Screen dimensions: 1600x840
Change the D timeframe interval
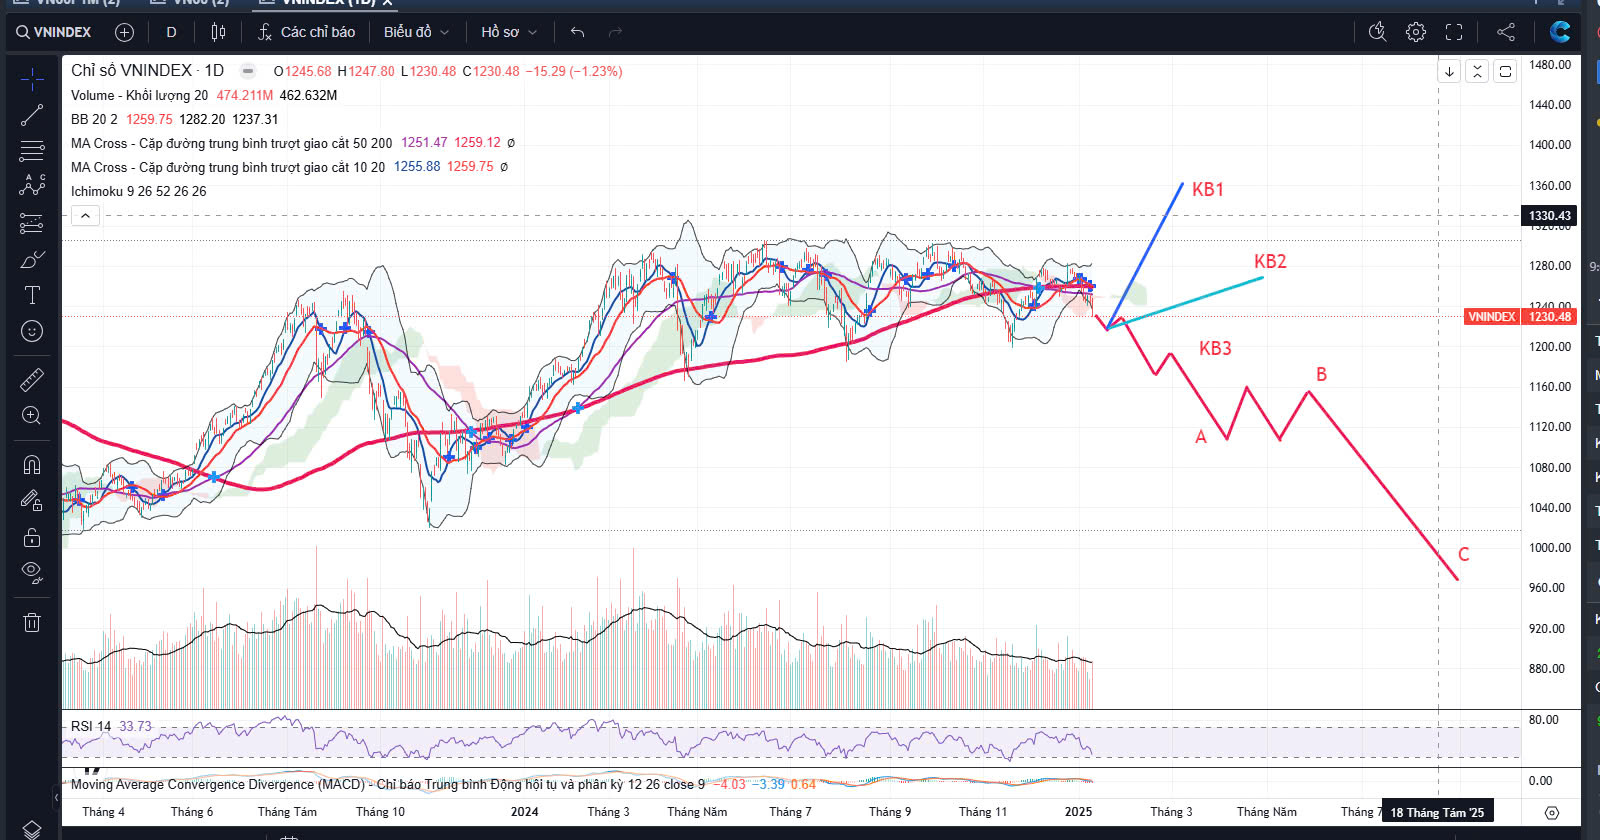[x=171, y=32]
